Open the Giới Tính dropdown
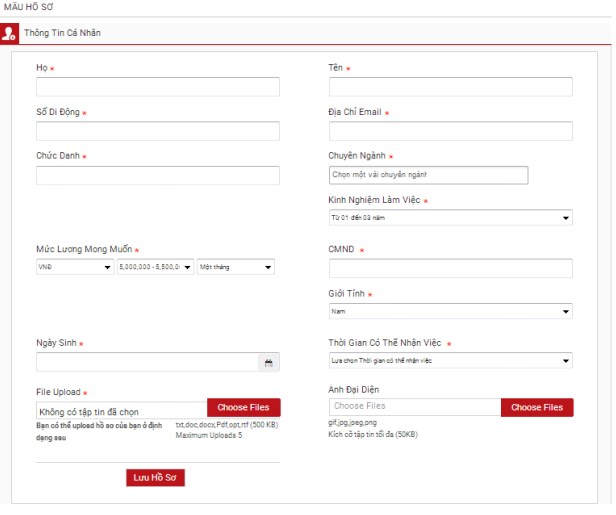The image size is (616, 515). coord(450,311)
